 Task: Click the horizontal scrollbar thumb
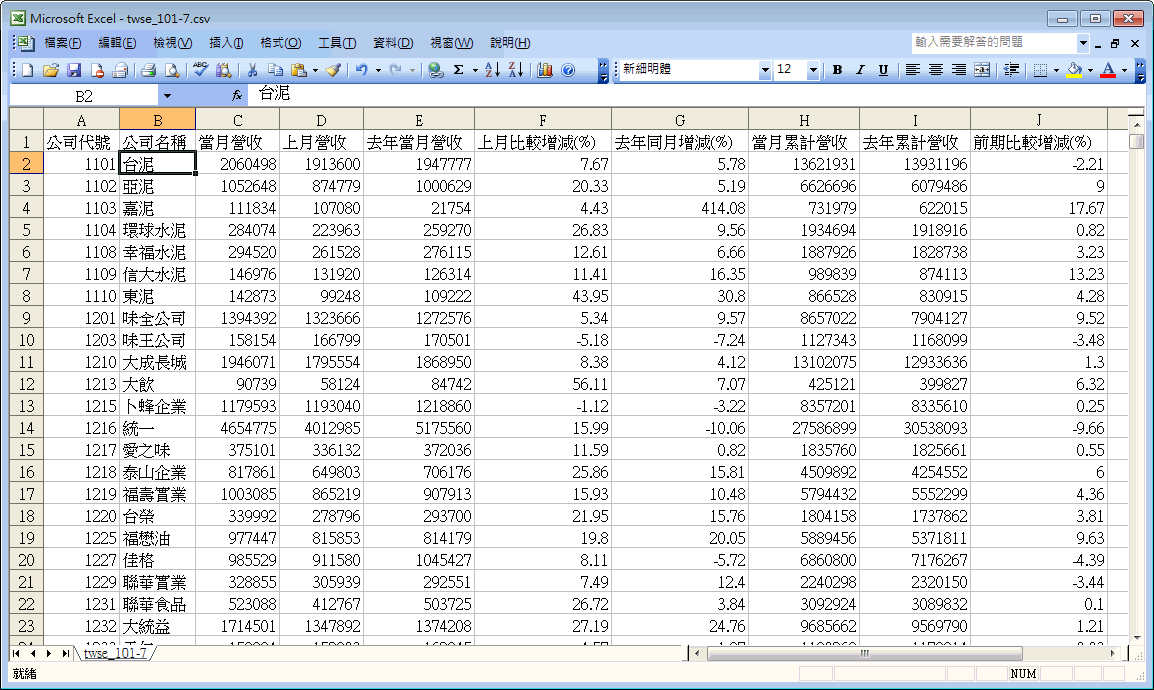864,653
